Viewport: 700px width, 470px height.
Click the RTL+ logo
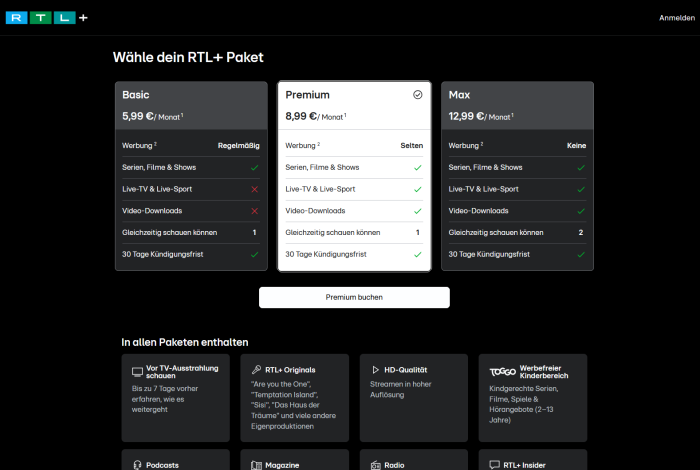[46, 17]
